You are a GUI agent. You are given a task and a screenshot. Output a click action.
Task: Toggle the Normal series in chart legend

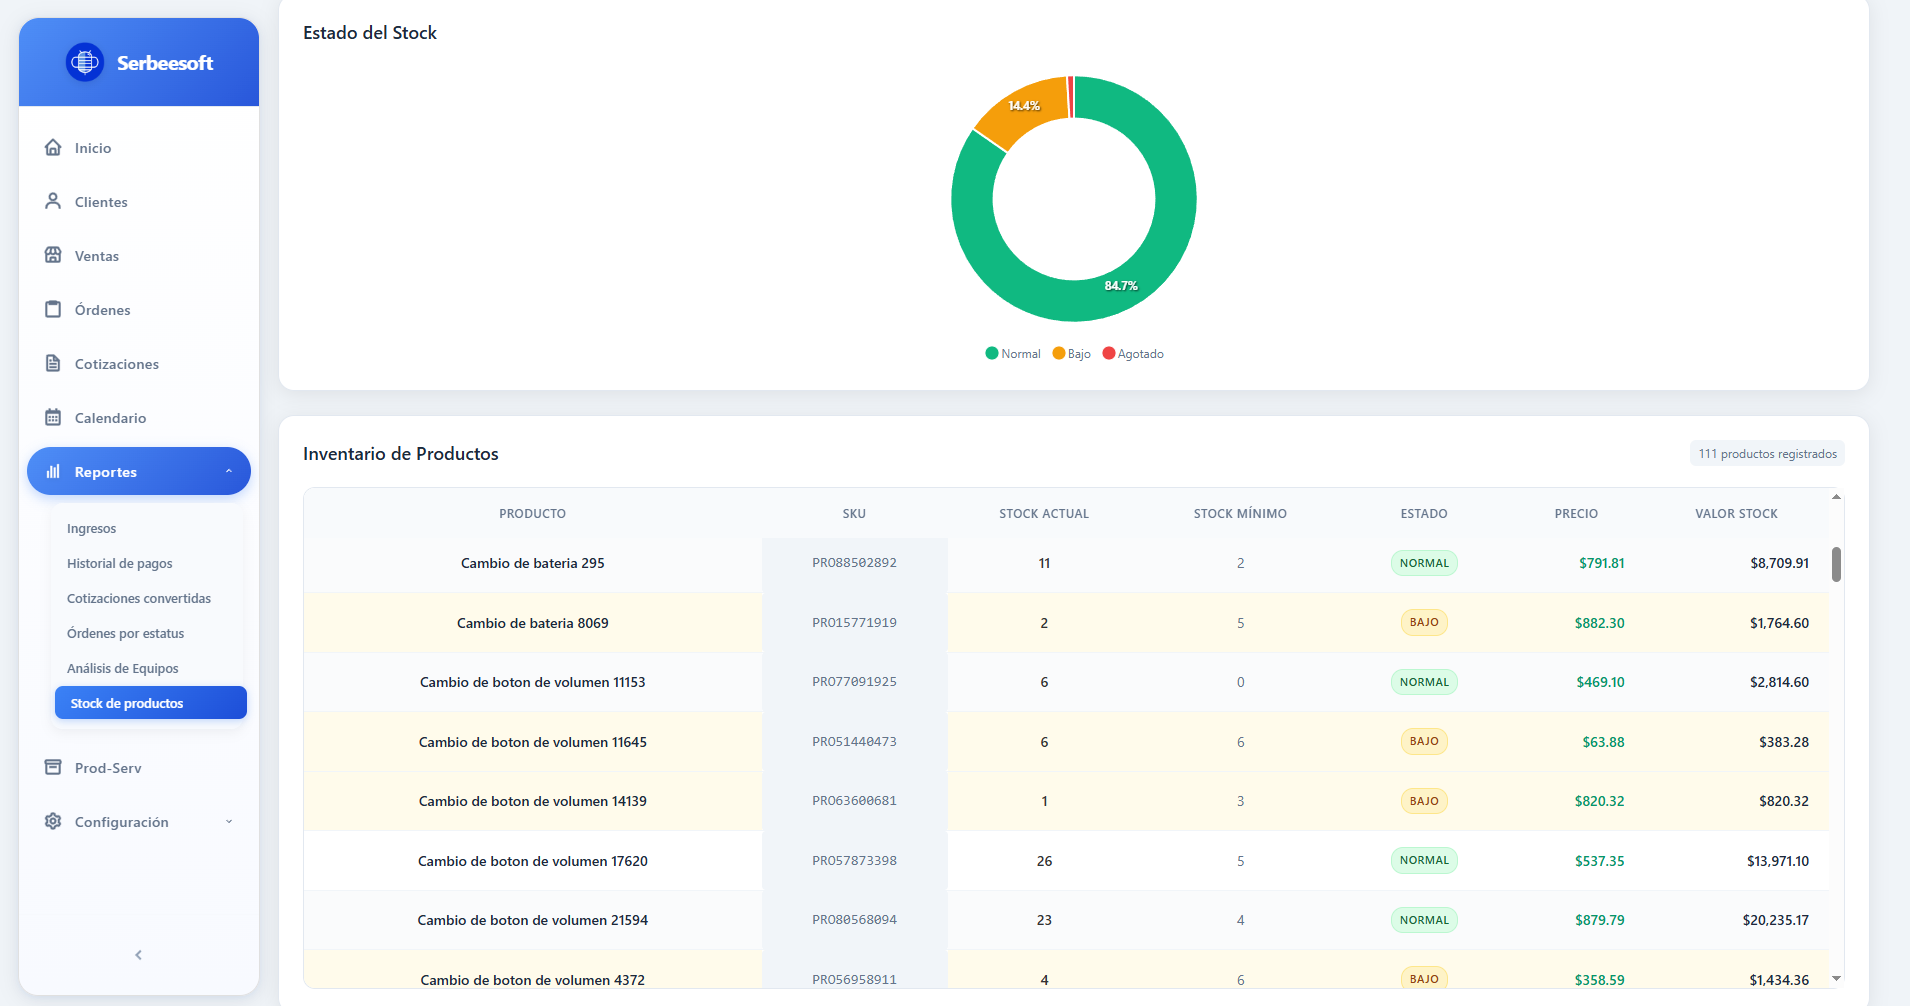point(1013,353)
